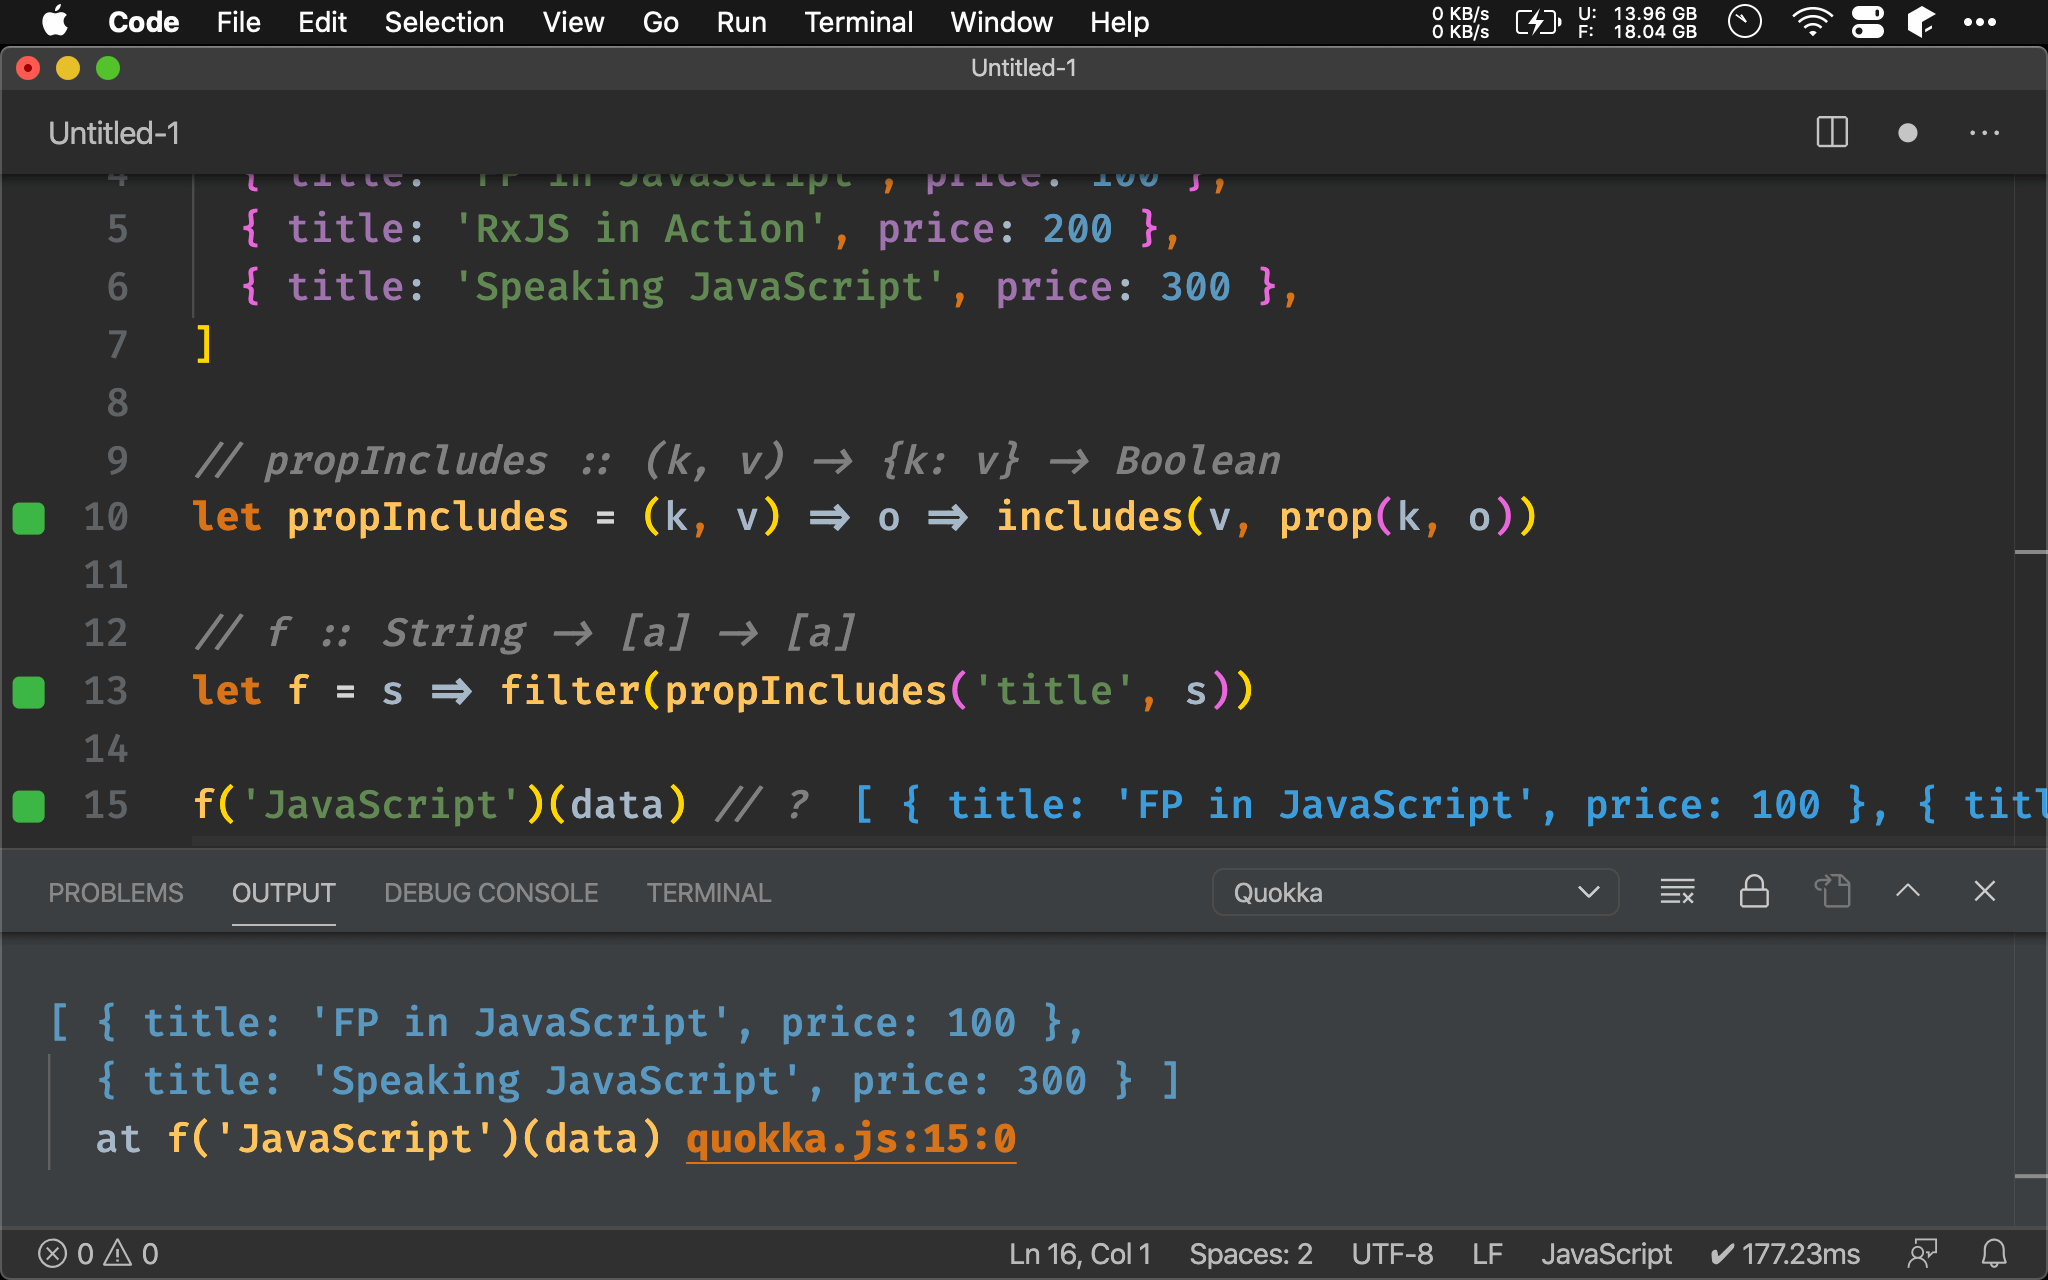Change LF end of line sequence
Viewport: 2048px width, 1280px height.
1487,1254
